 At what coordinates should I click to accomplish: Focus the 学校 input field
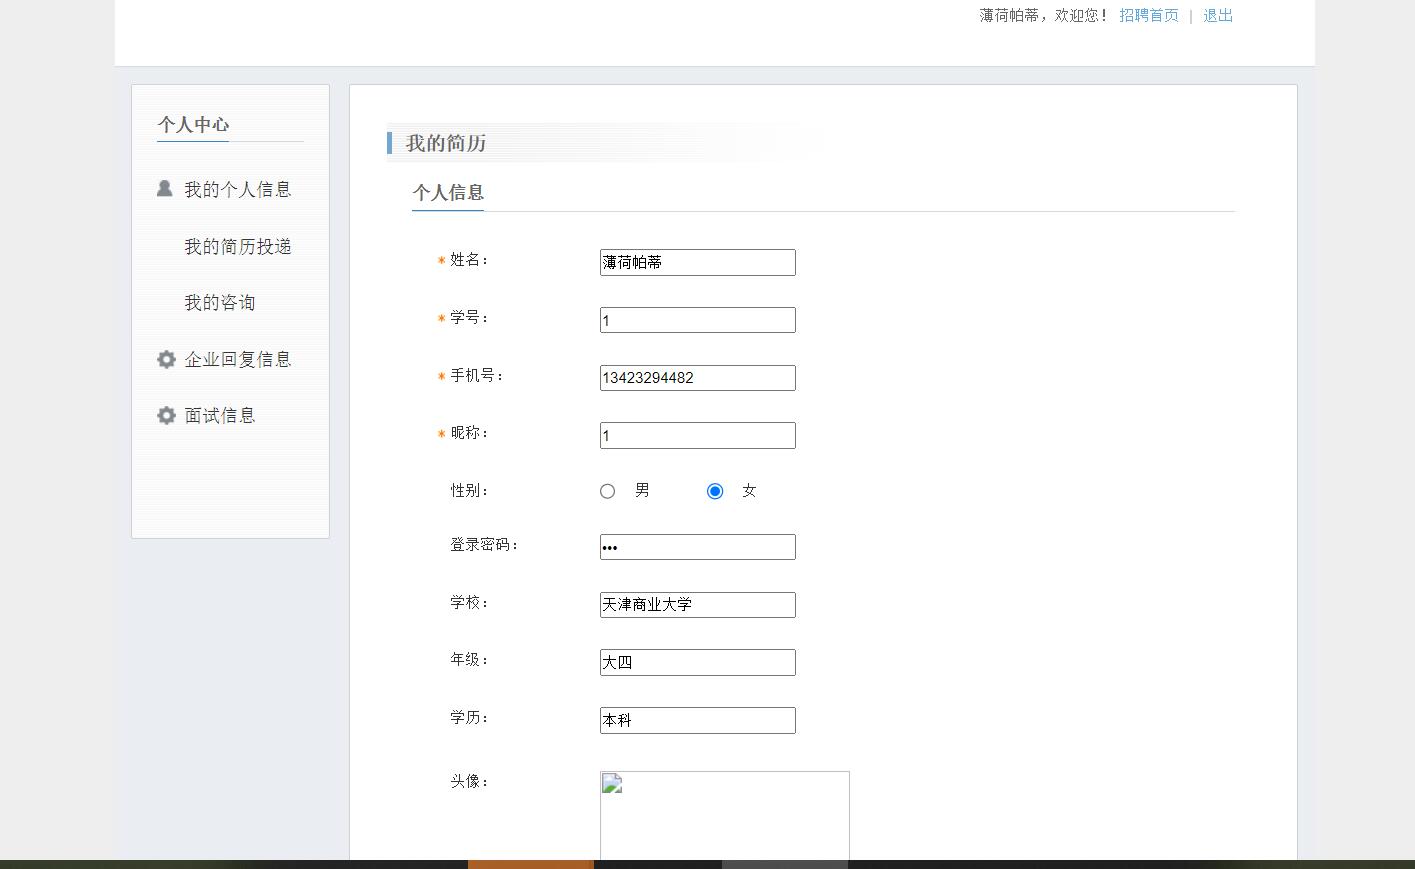point(698,605)
